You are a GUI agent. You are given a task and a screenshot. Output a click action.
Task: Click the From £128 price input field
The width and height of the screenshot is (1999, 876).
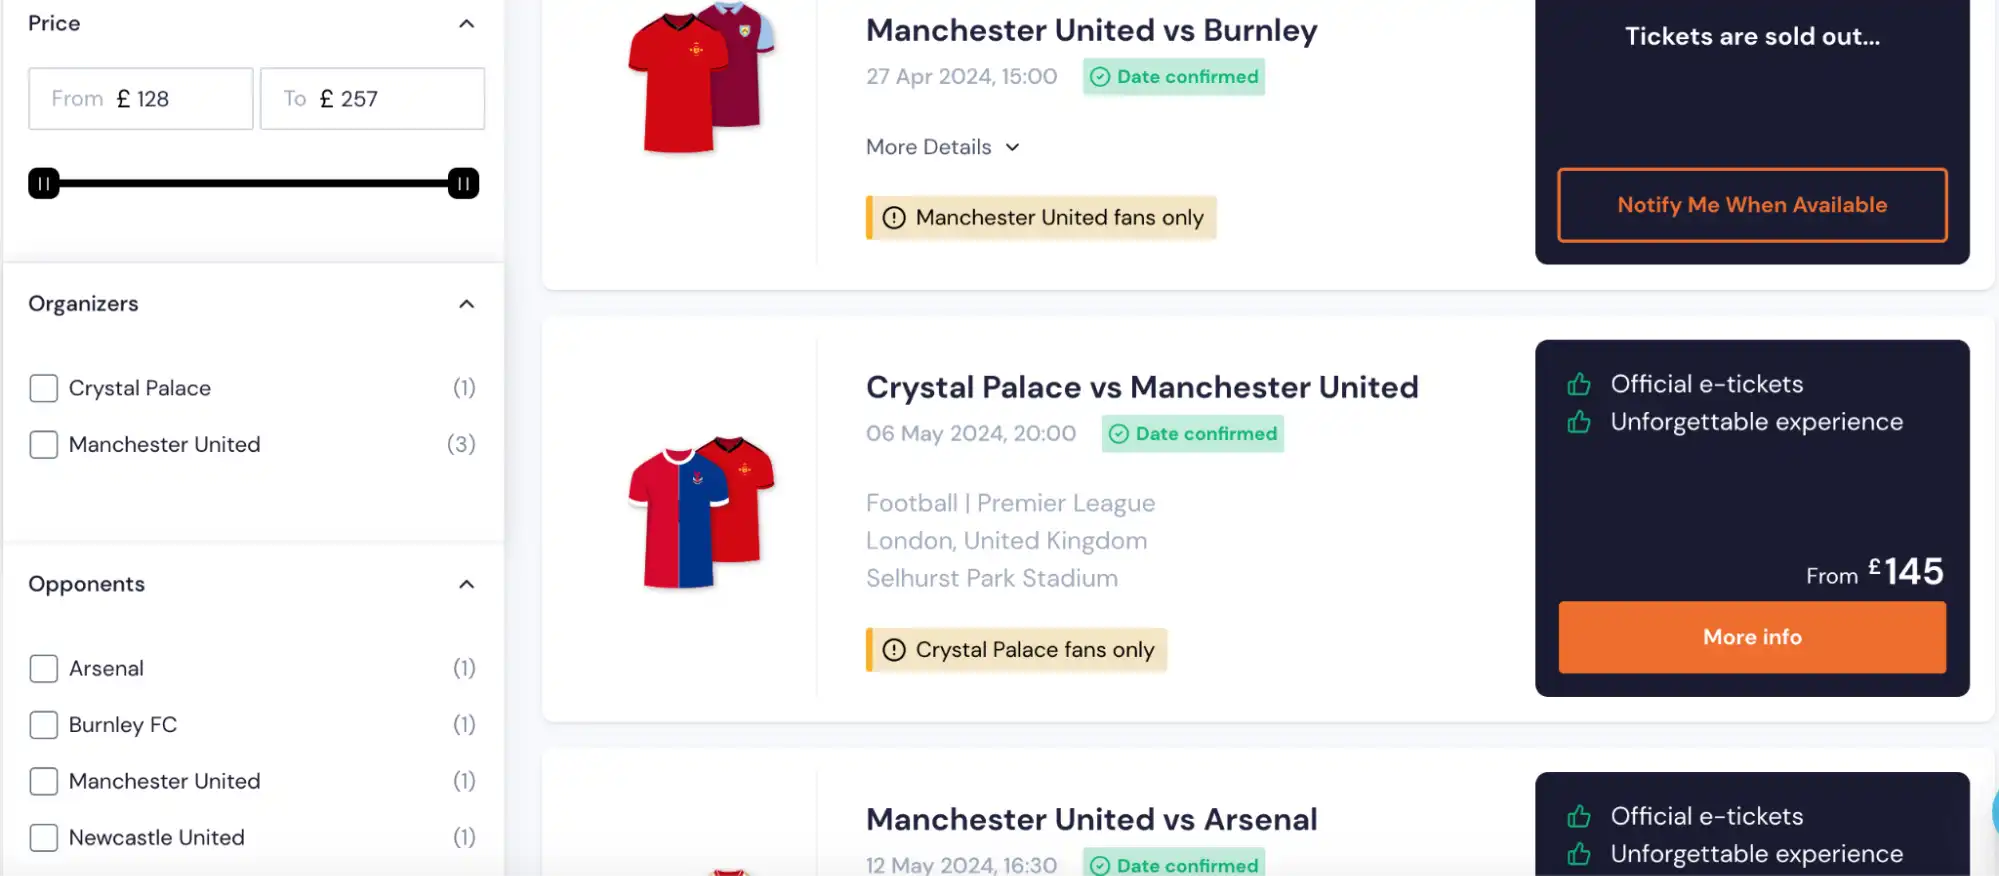click(x=140, y=98)
